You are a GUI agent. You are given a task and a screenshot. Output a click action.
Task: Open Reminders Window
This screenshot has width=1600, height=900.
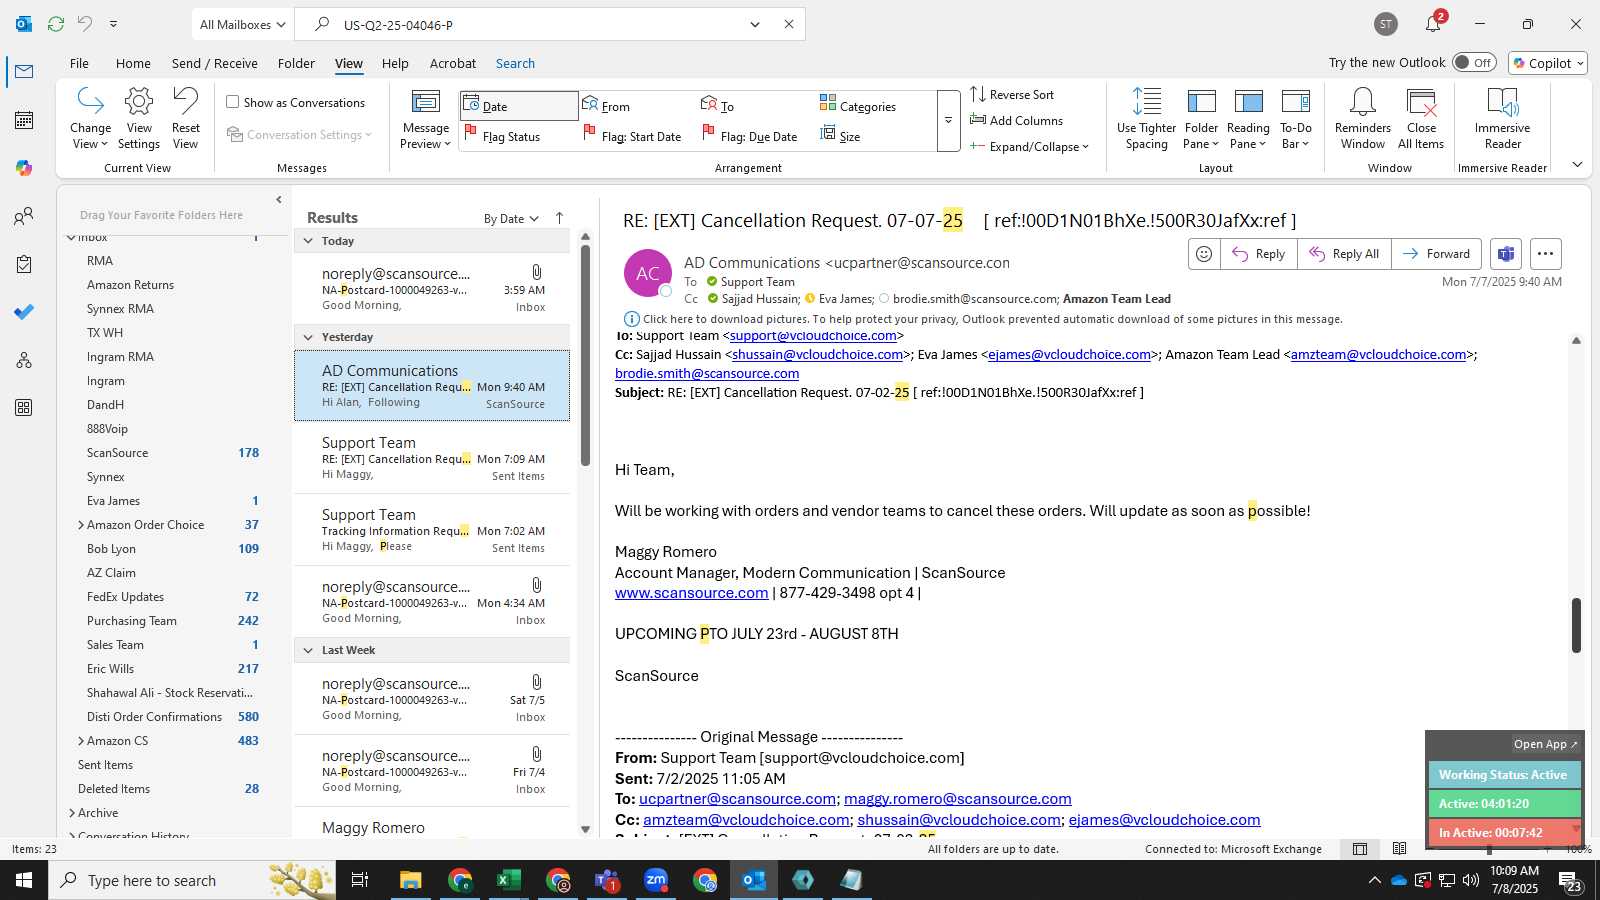(x=1363, y=119)
